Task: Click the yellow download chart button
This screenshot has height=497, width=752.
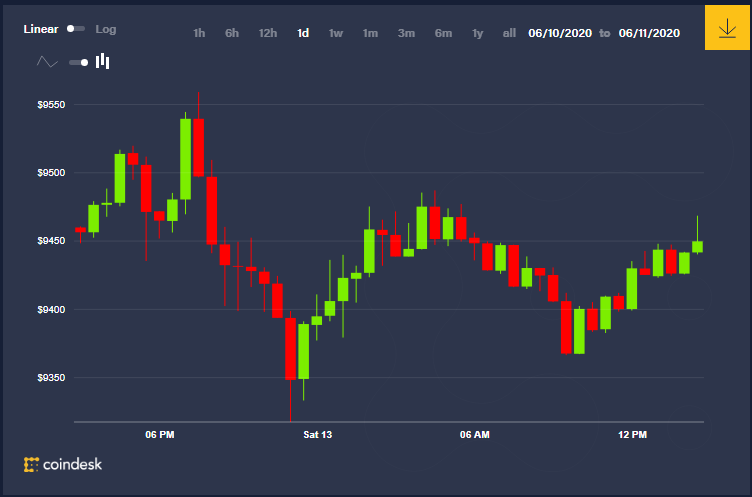Action: (727, 27)
